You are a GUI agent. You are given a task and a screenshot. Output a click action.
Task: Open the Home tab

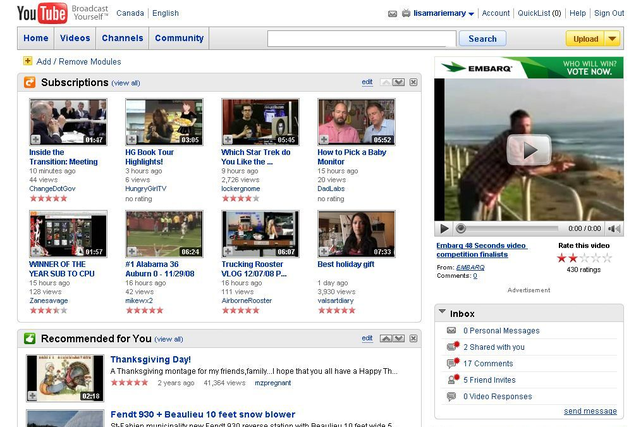click(x=36, y=38)
